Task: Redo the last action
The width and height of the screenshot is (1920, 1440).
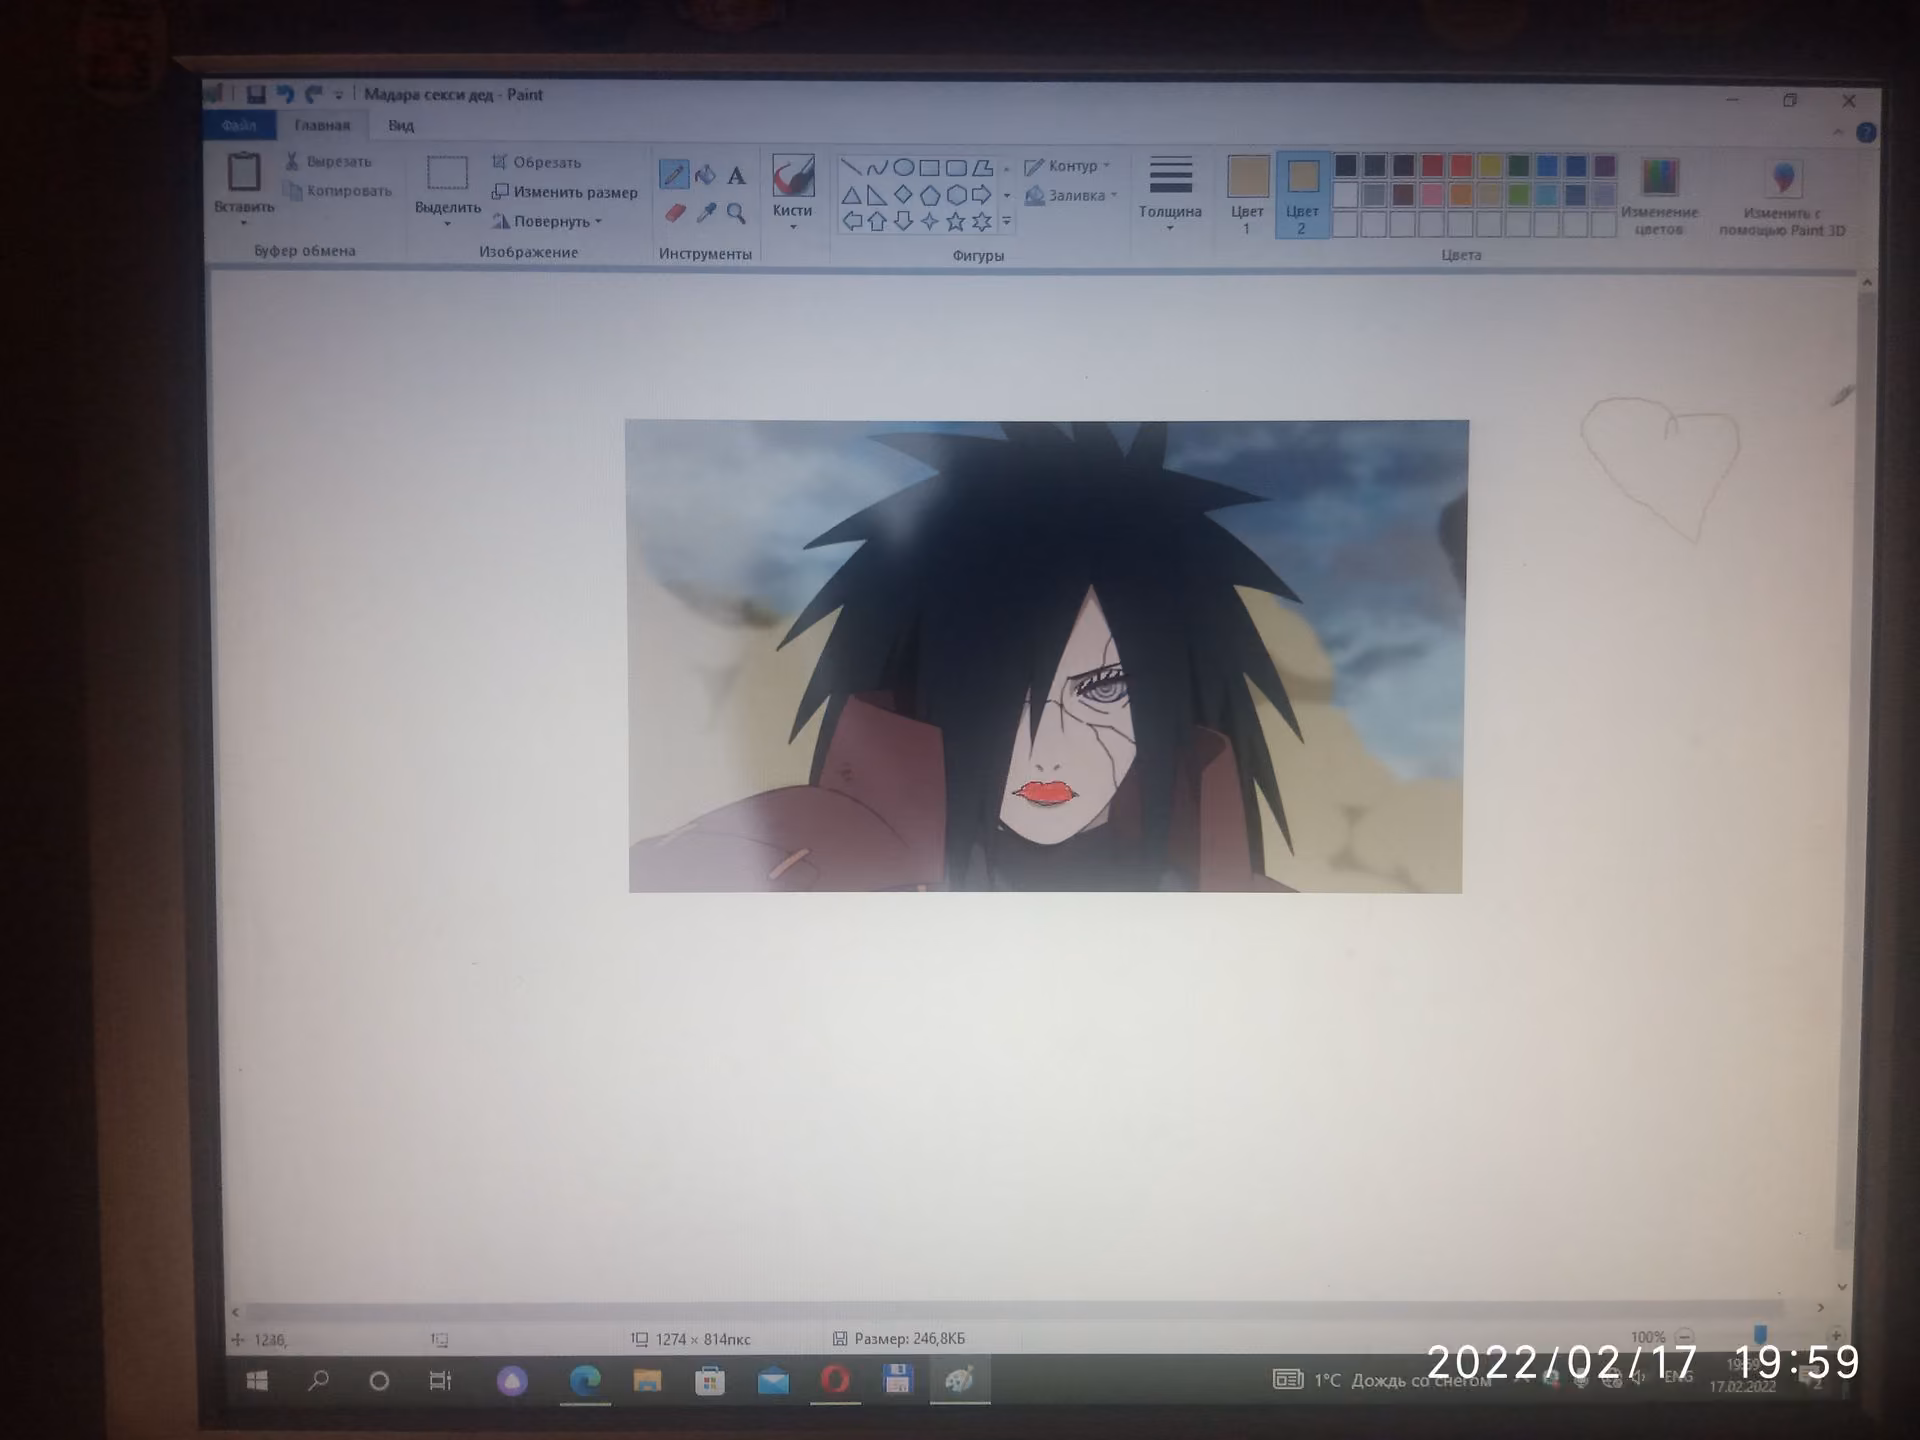Action: click(314, 94)
